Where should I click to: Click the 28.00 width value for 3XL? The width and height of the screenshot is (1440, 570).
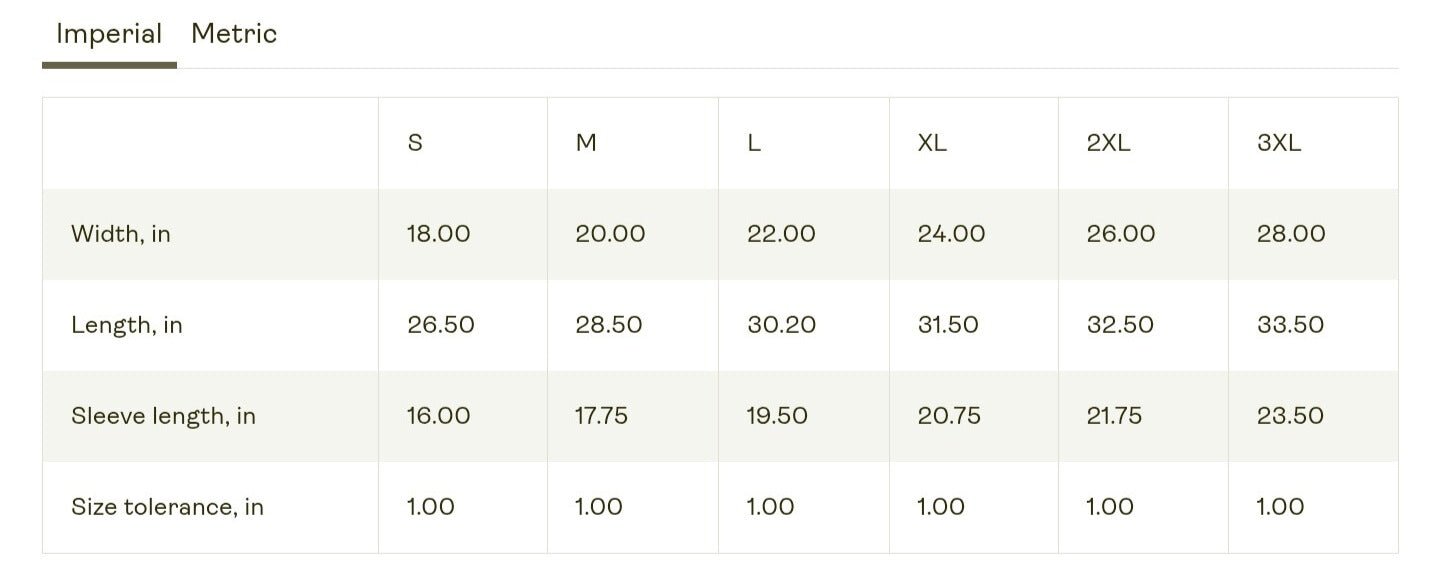click(1290, 234)
